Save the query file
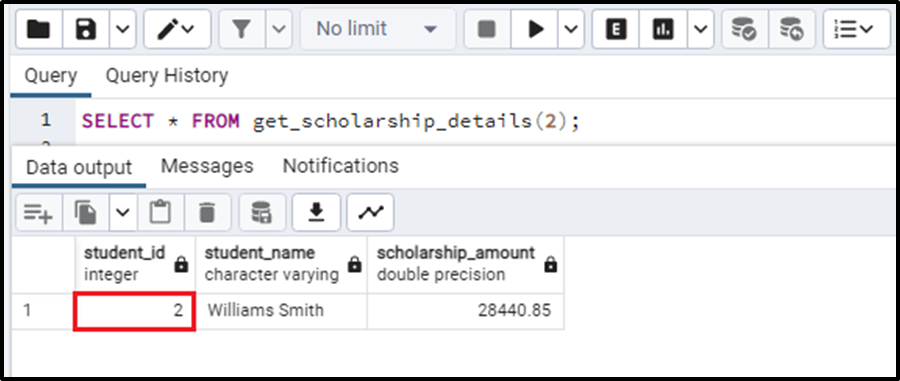 coord(86,29)
